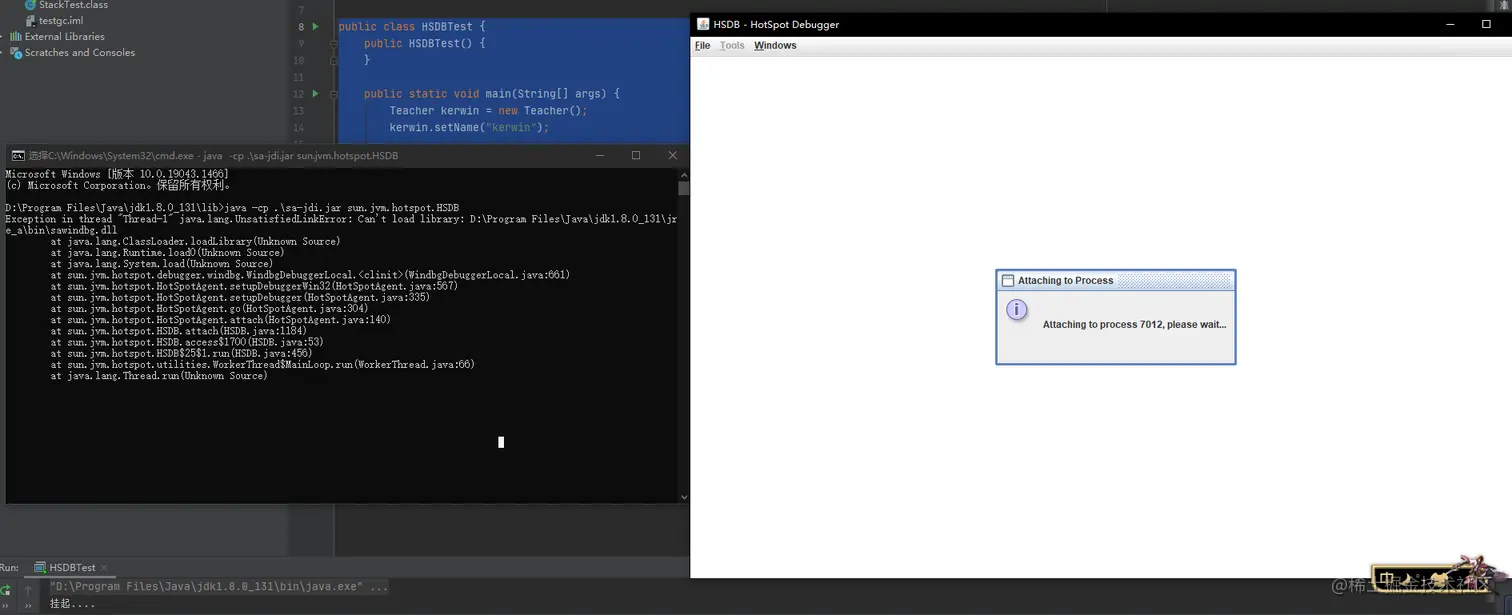Click testgc.iml file icon
Viewport: 1512px width, 615px height.
click(30, 20)
